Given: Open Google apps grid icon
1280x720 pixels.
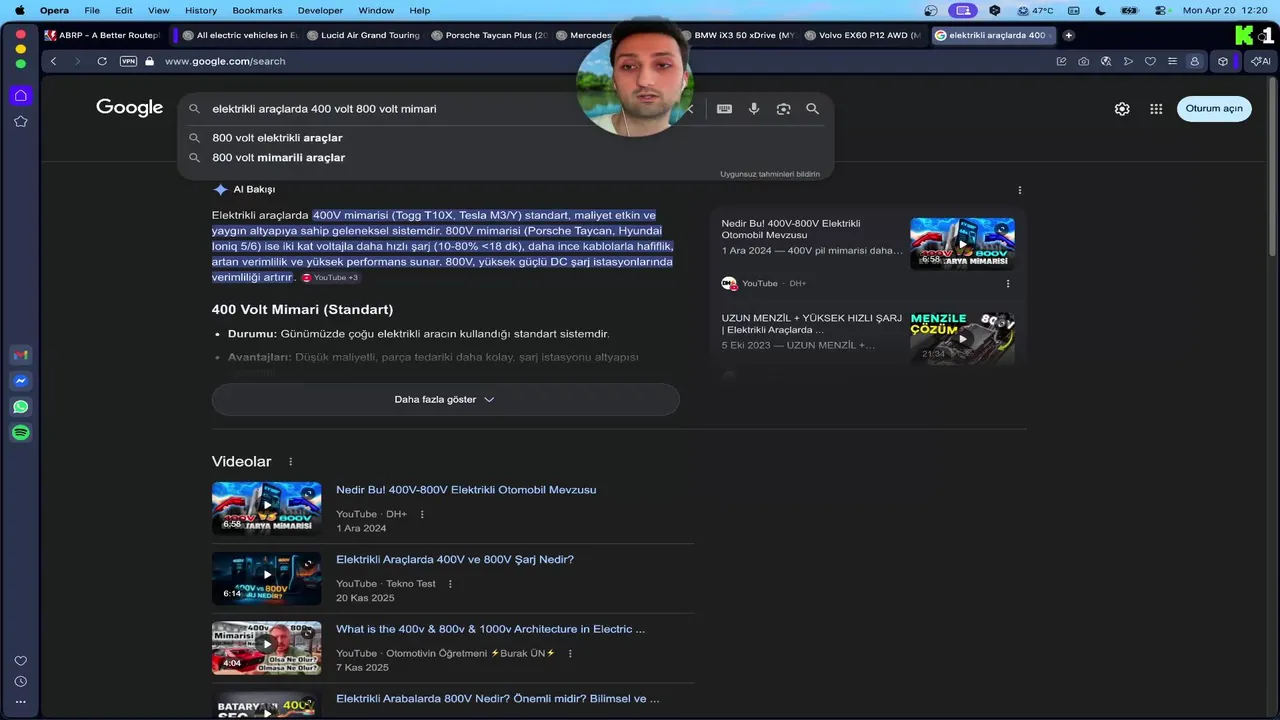Looking at the screenshot, I should click(1156, 109).
